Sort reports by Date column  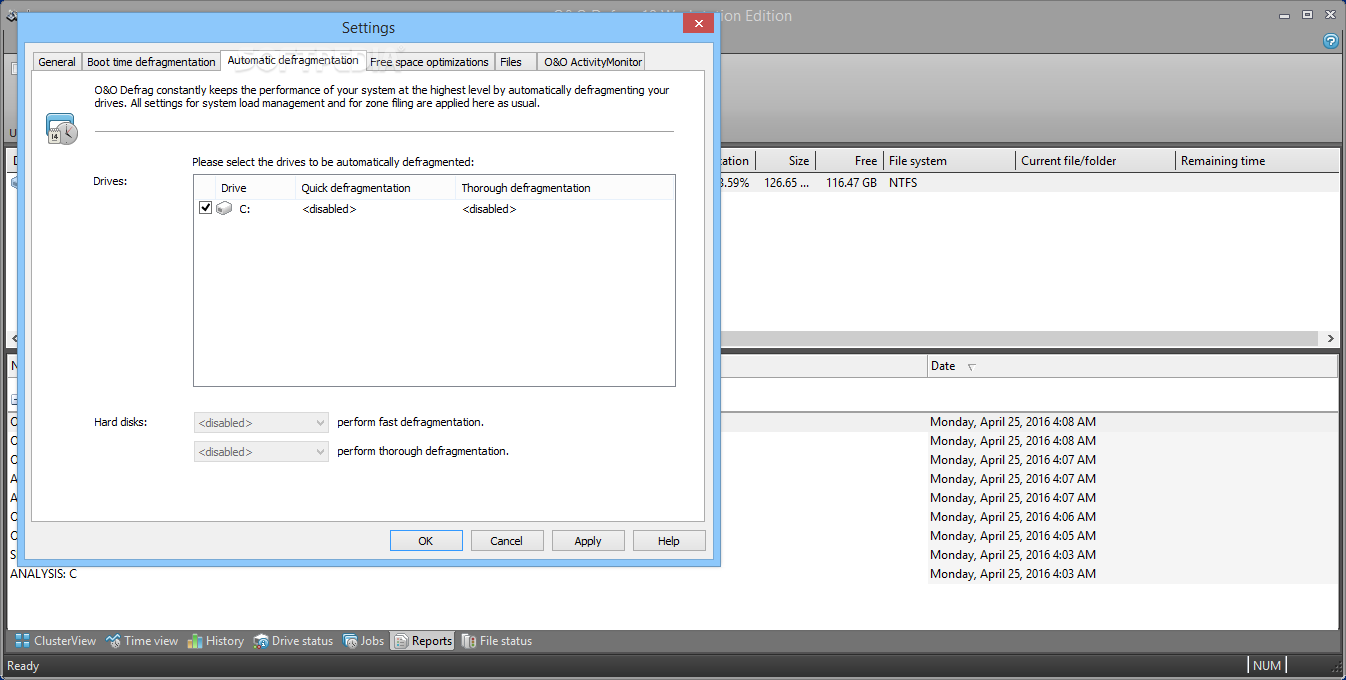1132,366
